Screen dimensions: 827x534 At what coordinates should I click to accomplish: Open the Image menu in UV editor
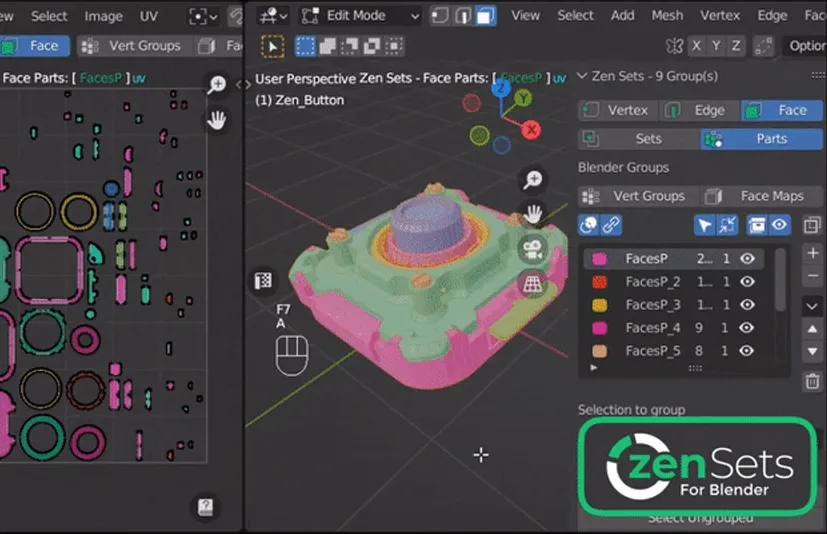pos(103,17)
